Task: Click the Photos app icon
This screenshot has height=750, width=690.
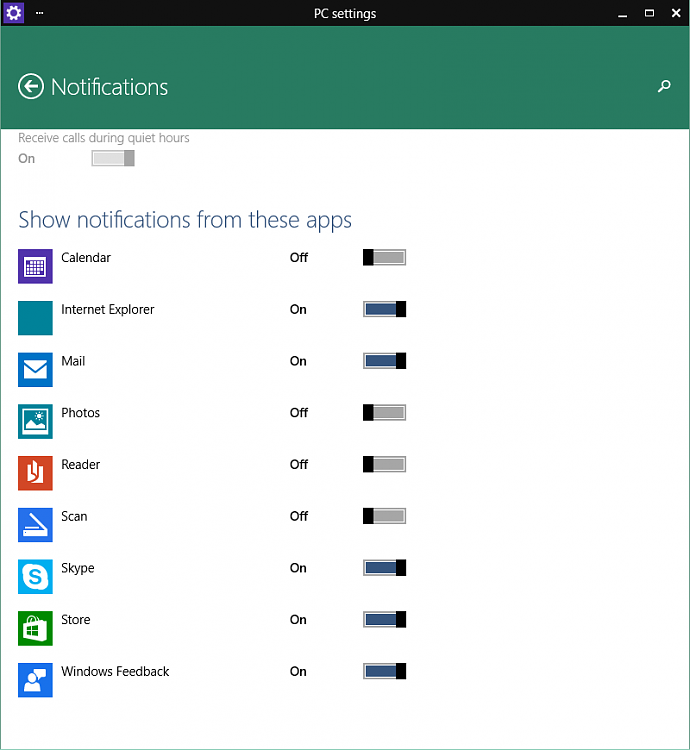Action: coord(35,421)
